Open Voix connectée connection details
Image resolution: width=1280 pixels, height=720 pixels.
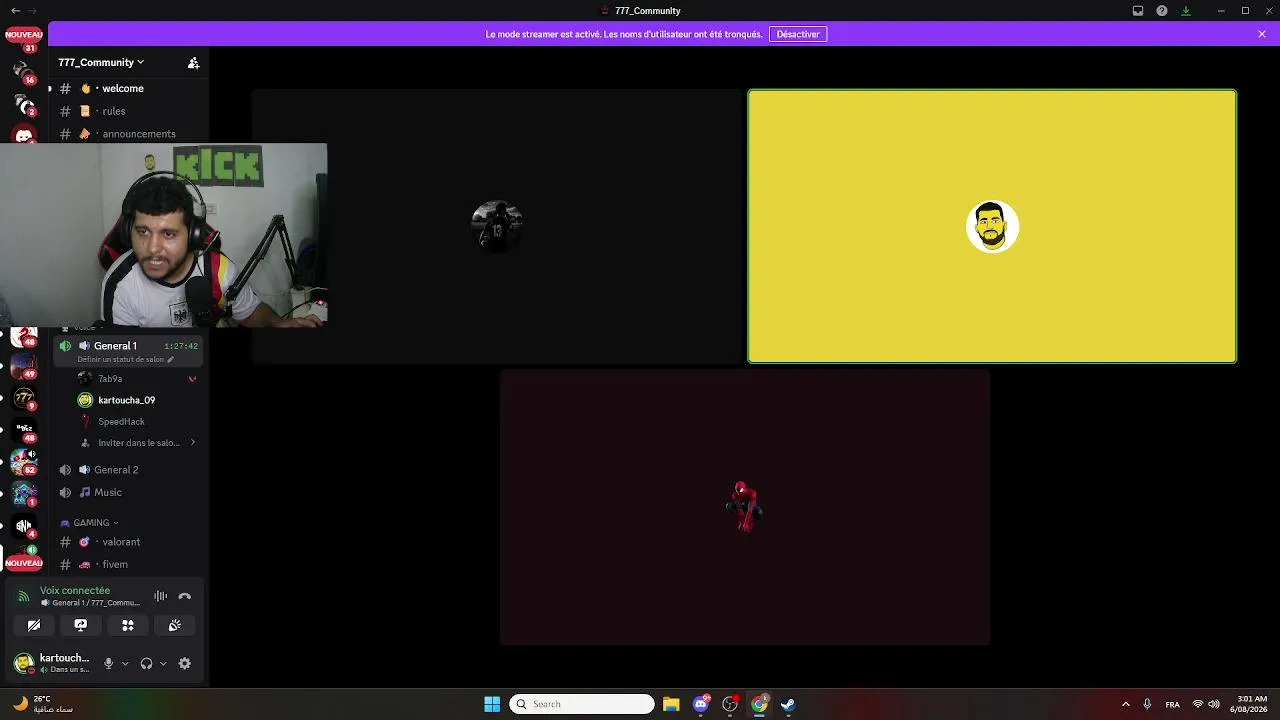pos(75,591)
